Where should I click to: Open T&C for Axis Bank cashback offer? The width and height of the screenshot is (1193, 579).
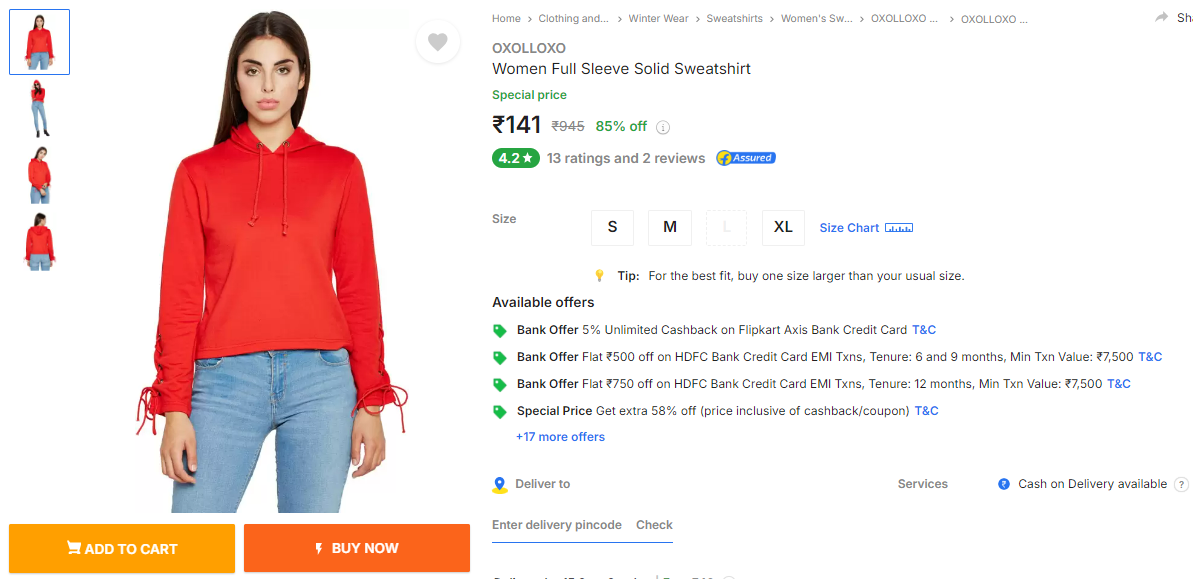[924, 330]
